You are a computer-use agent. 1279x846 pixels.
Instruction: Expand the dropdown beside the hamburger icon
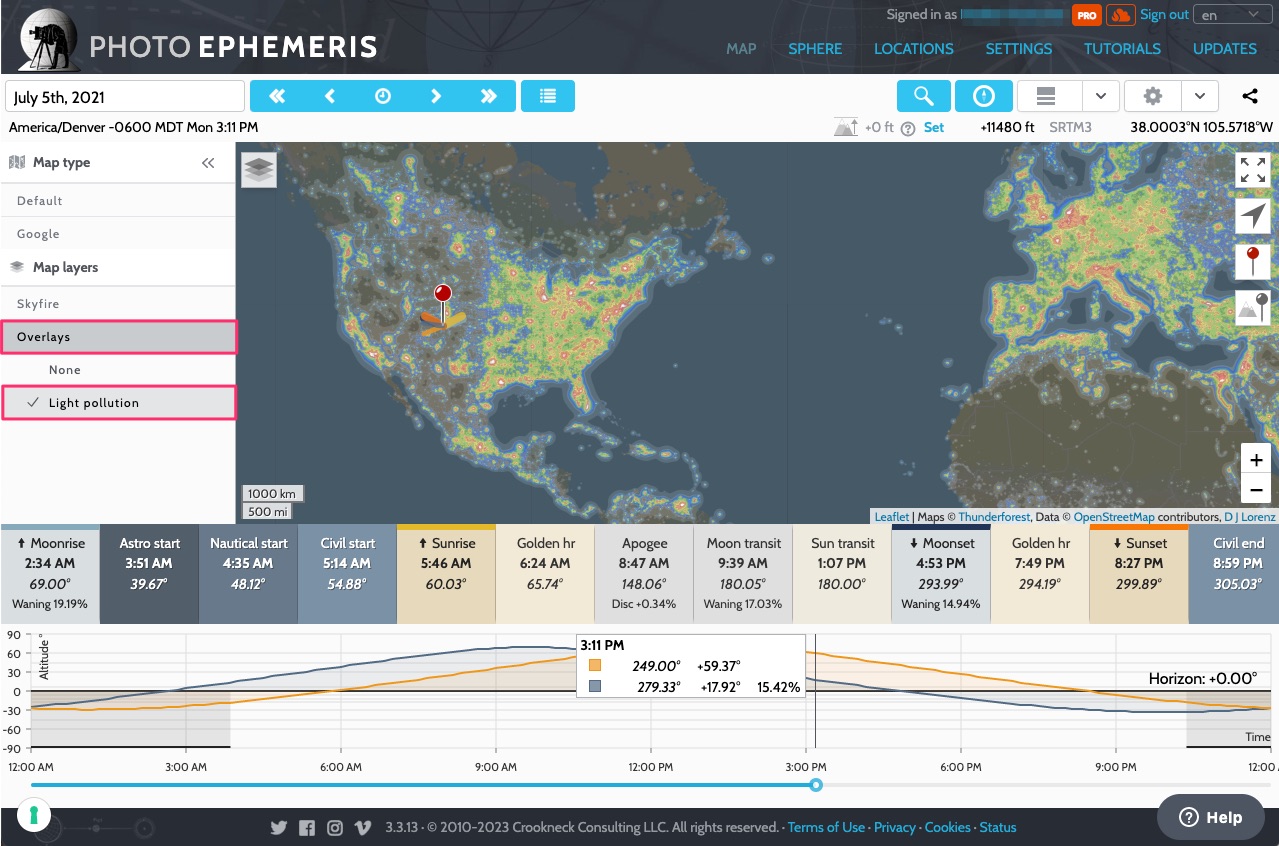click(x=1100, y=95)
